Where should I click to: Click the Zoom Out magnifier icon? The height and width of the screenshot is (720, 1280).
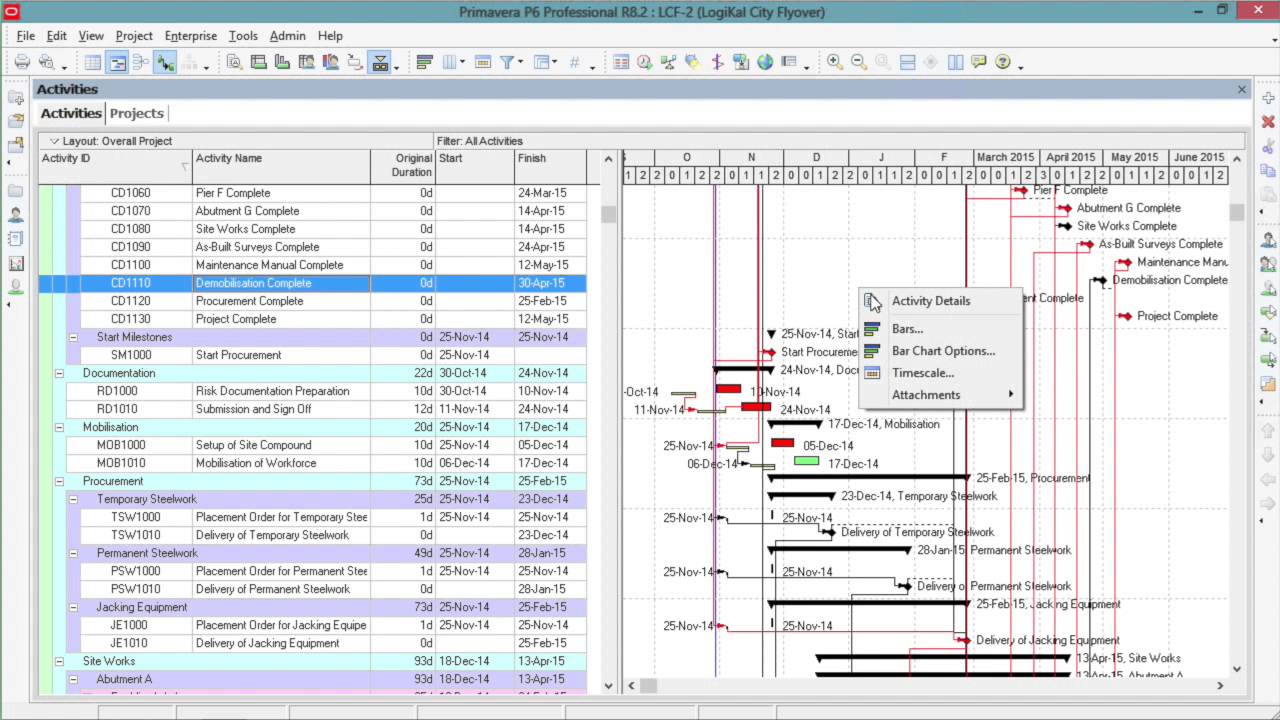858,62
